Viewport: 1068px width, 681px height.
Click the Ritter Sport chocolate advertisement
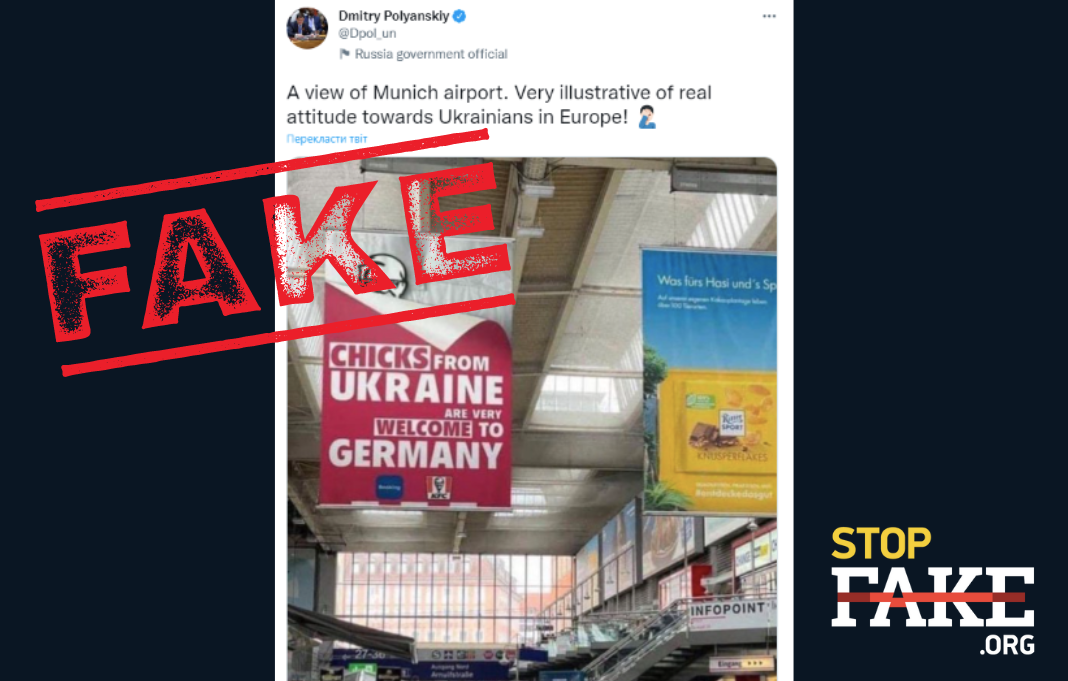coord(710,381)
